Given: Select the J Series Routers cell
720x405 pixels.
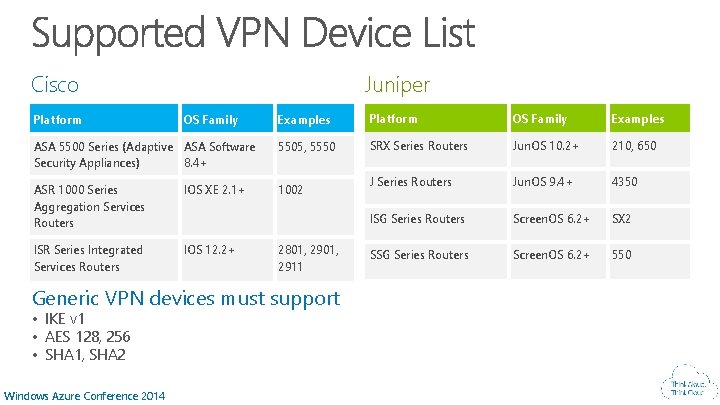Looking at the screenshot, I should [411, 182].
